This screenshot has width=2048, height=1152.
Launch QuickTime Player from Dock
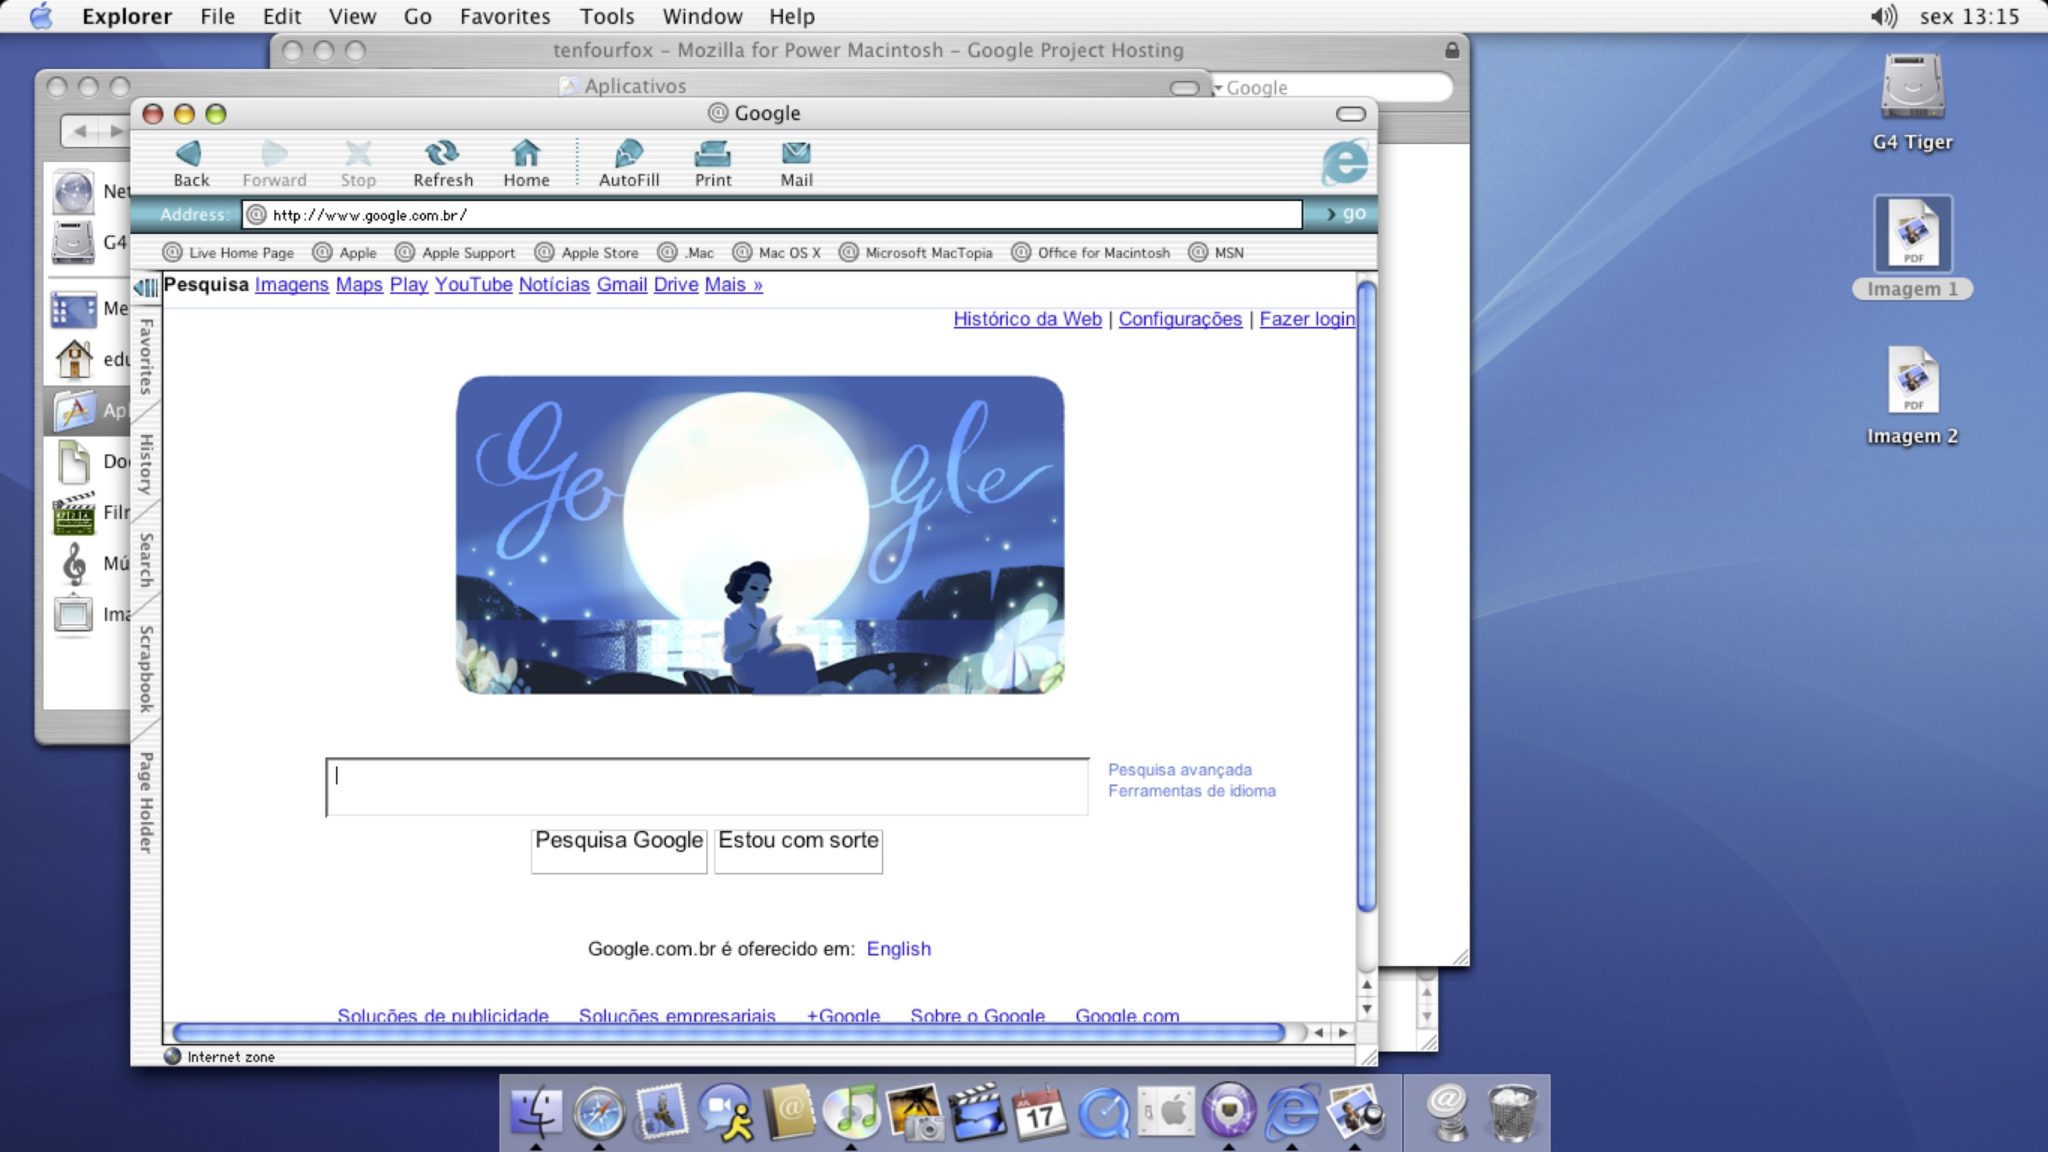point(1103,1112)
